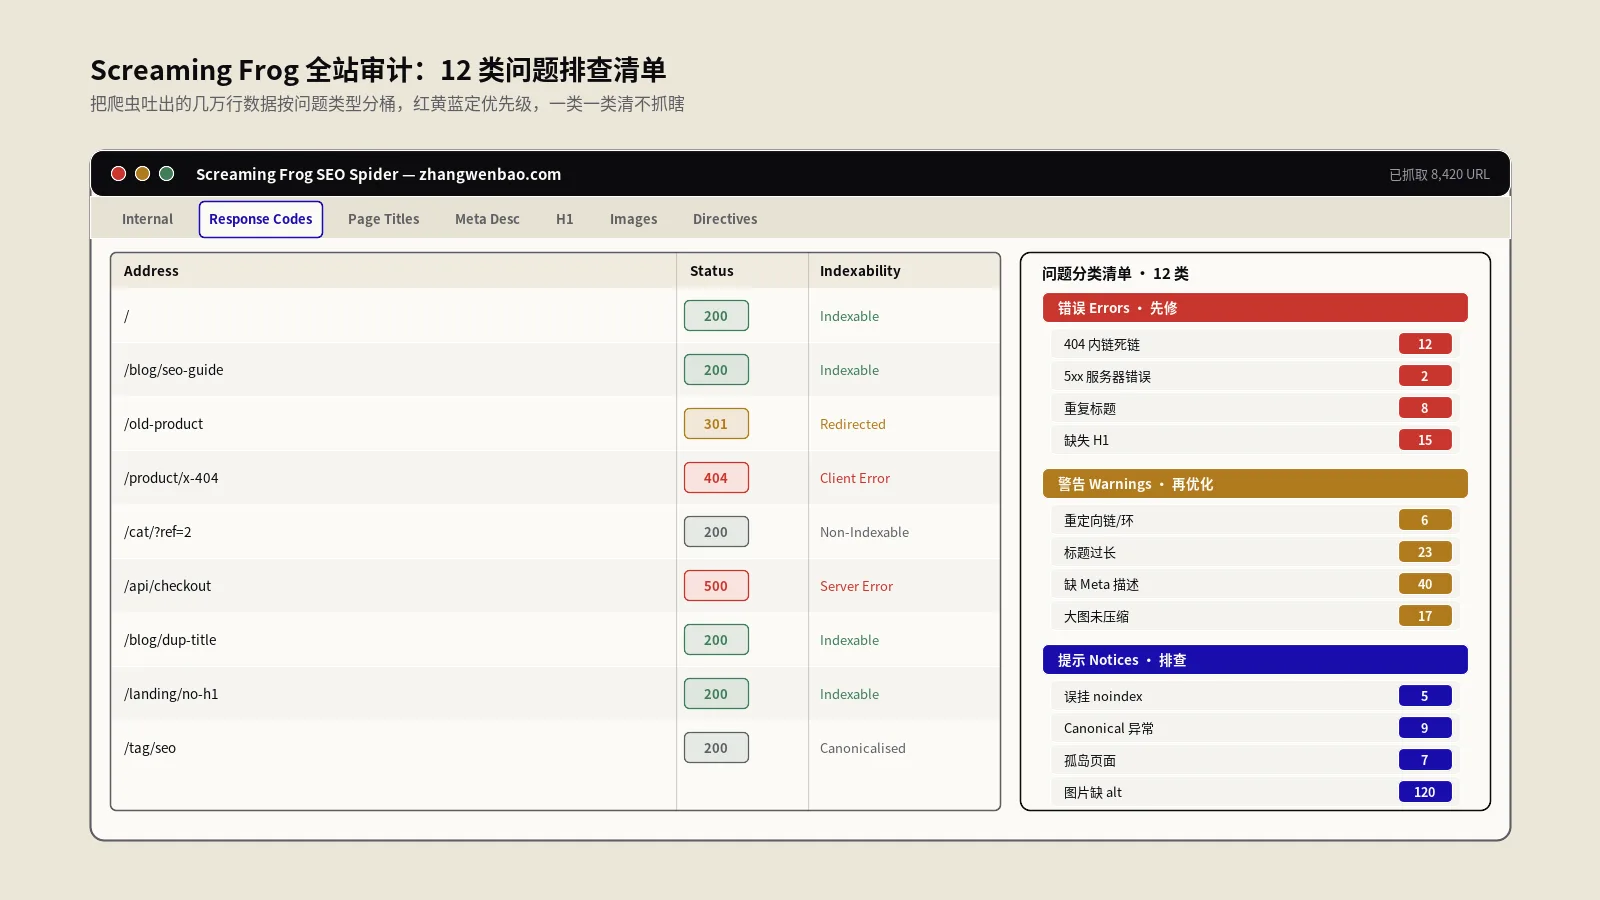Switch to the Directives tab
The width and height of the screenshot is (1600, 900).
tap(725, 219)
